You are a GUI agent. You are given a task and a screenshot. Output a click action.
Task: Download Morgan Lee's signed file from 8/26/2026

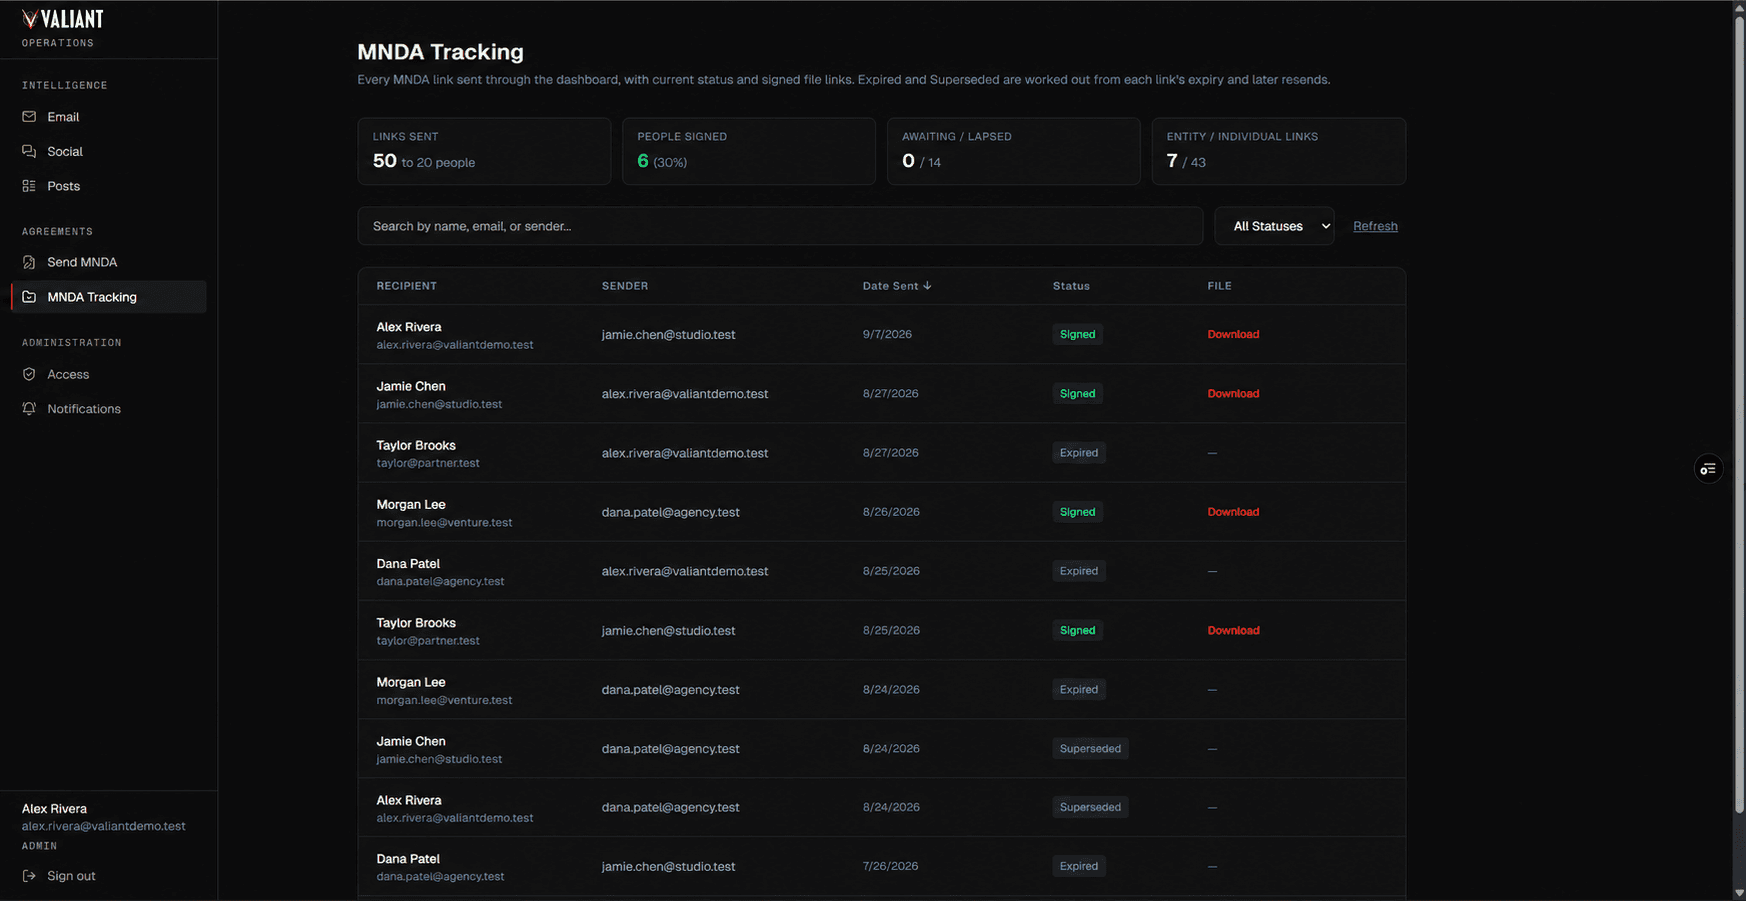click(1233, 512)
